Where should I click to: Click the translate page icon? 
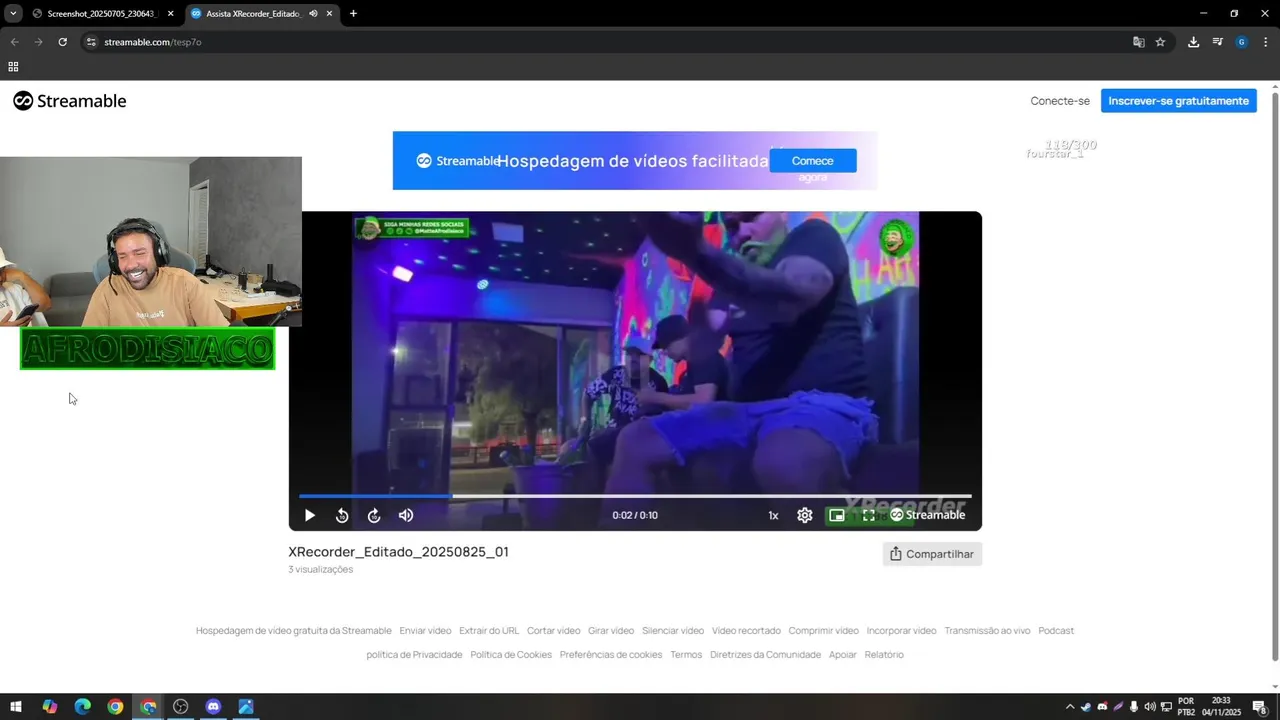(x=1138, y=42)
